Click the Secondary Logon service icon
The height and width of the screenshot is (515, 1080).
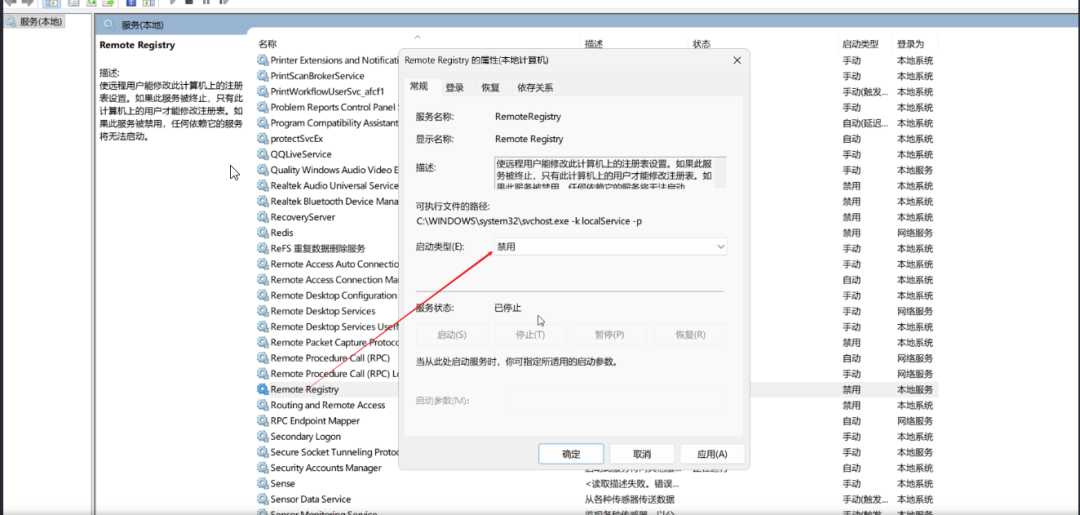tap(263, 436)
